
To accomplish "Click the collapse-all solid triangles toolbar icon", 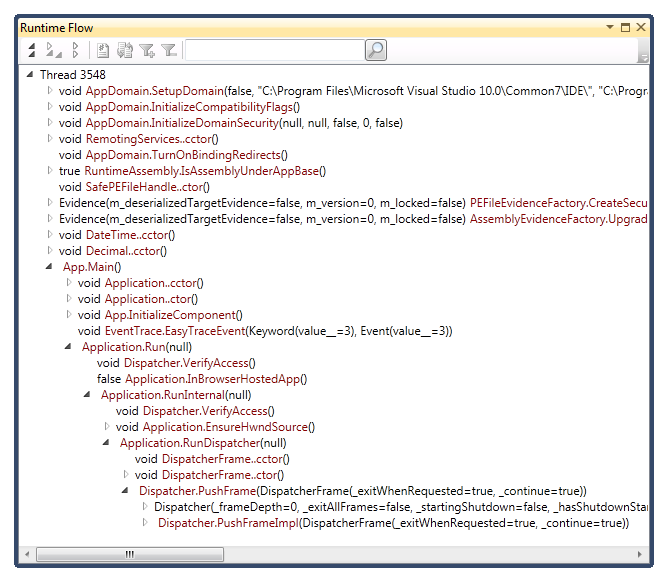I will [x=31, y=50].
